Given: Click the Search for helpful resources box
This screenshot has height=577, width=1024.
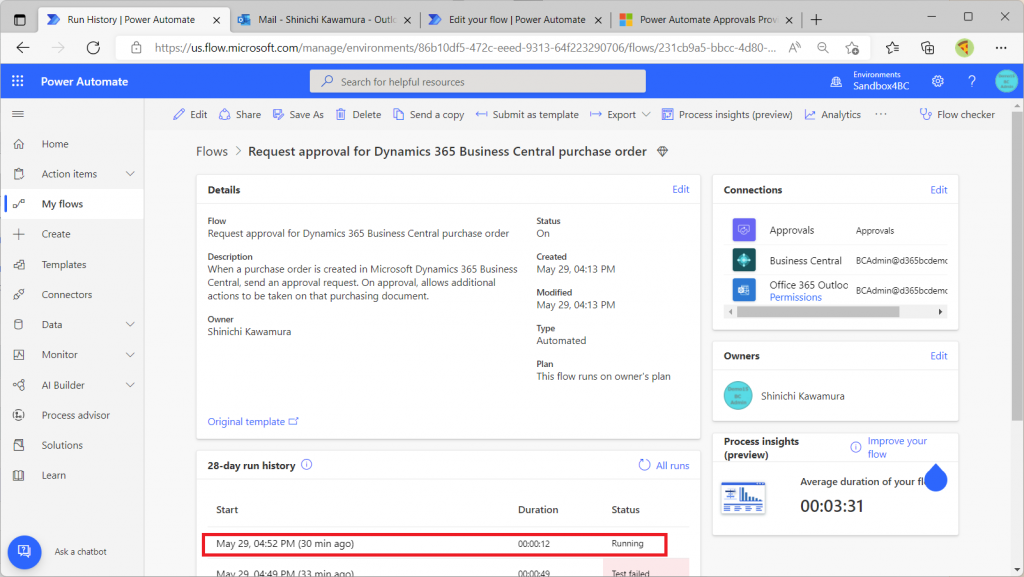Looking at the screenshot, I should pyautogui.click(x=477, y=82).
